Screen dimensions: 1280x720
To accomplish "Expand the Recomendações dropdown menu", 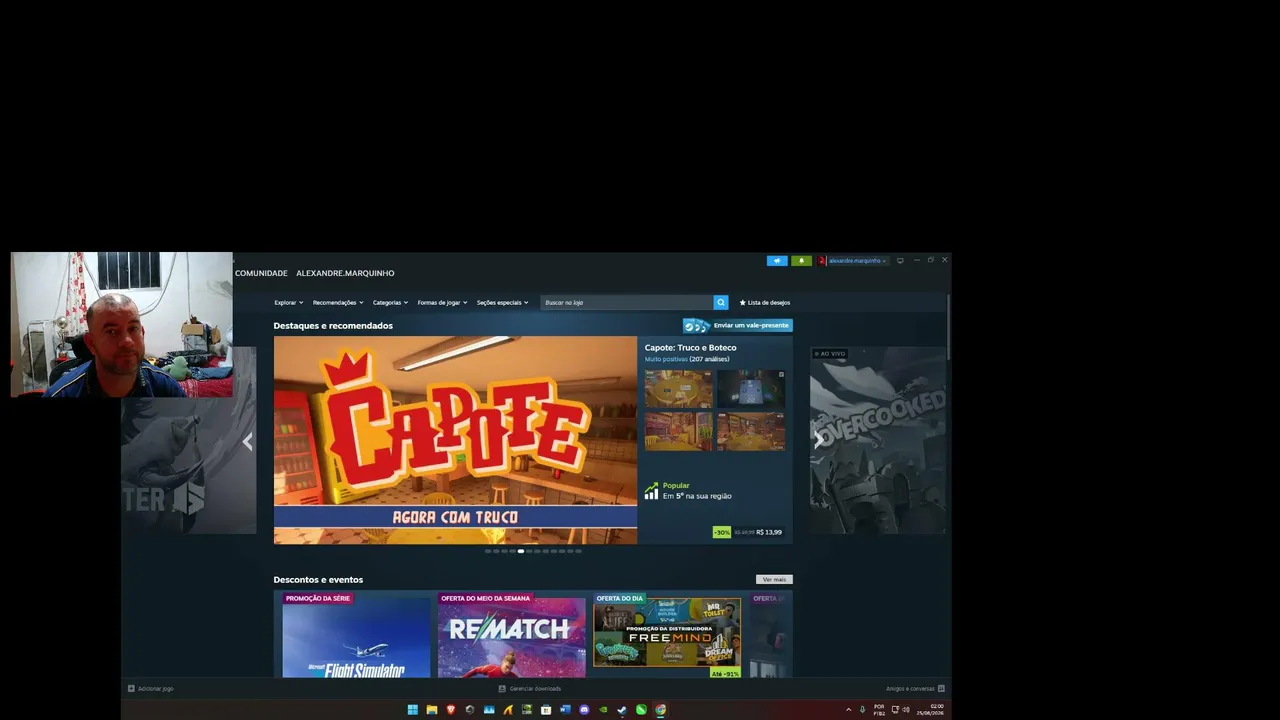I will 338,302.
